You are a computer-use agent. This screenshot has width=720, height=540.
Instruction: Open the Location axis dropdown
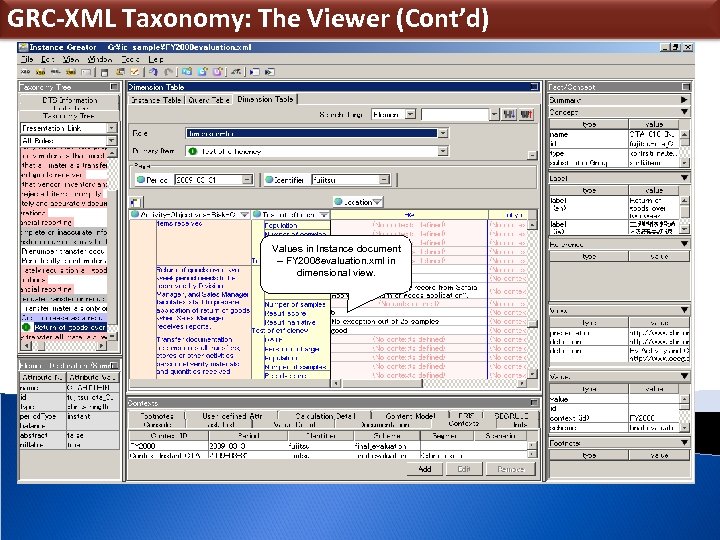377,202
